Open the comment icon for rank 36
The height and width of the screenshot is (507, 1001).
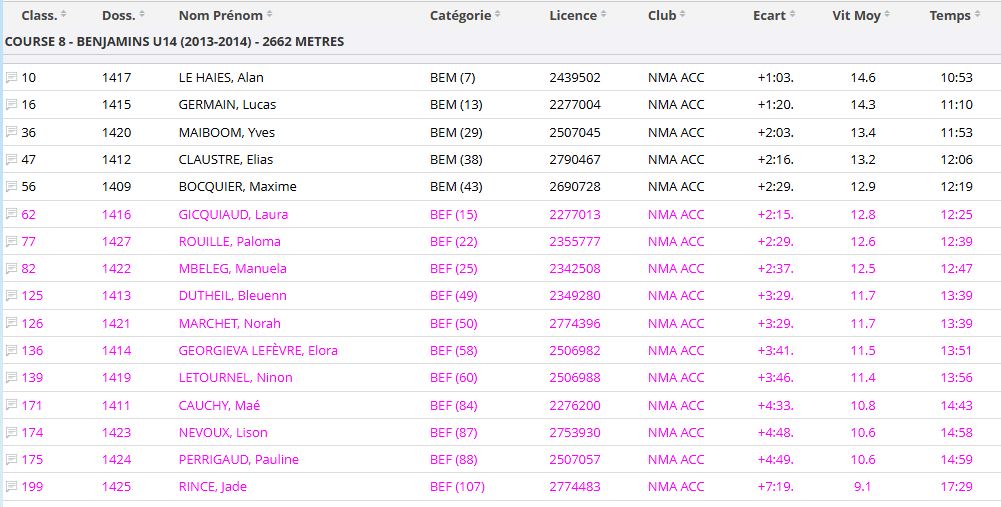(x=11, y=133)
